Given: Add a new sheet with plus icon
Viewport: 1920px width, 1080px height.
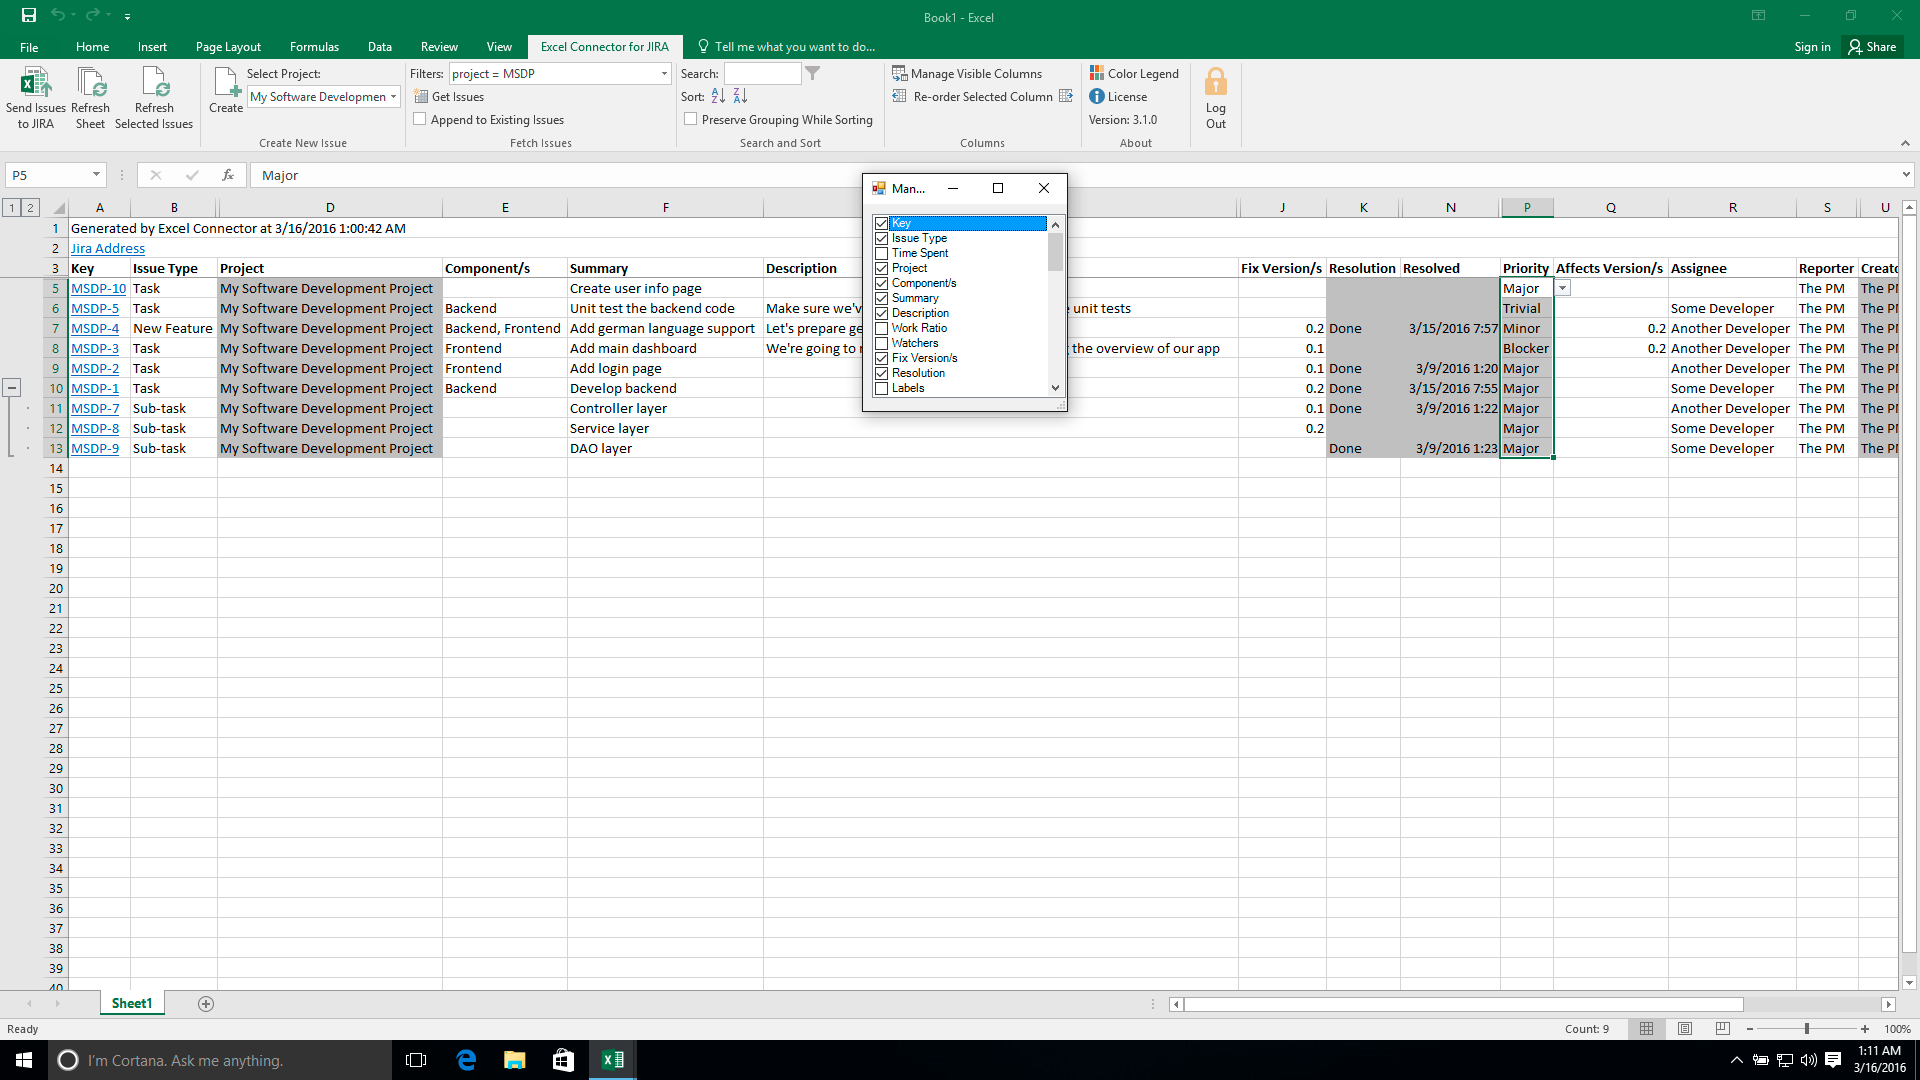Looking at the screenshot, I should click(x=206, y=1004).
